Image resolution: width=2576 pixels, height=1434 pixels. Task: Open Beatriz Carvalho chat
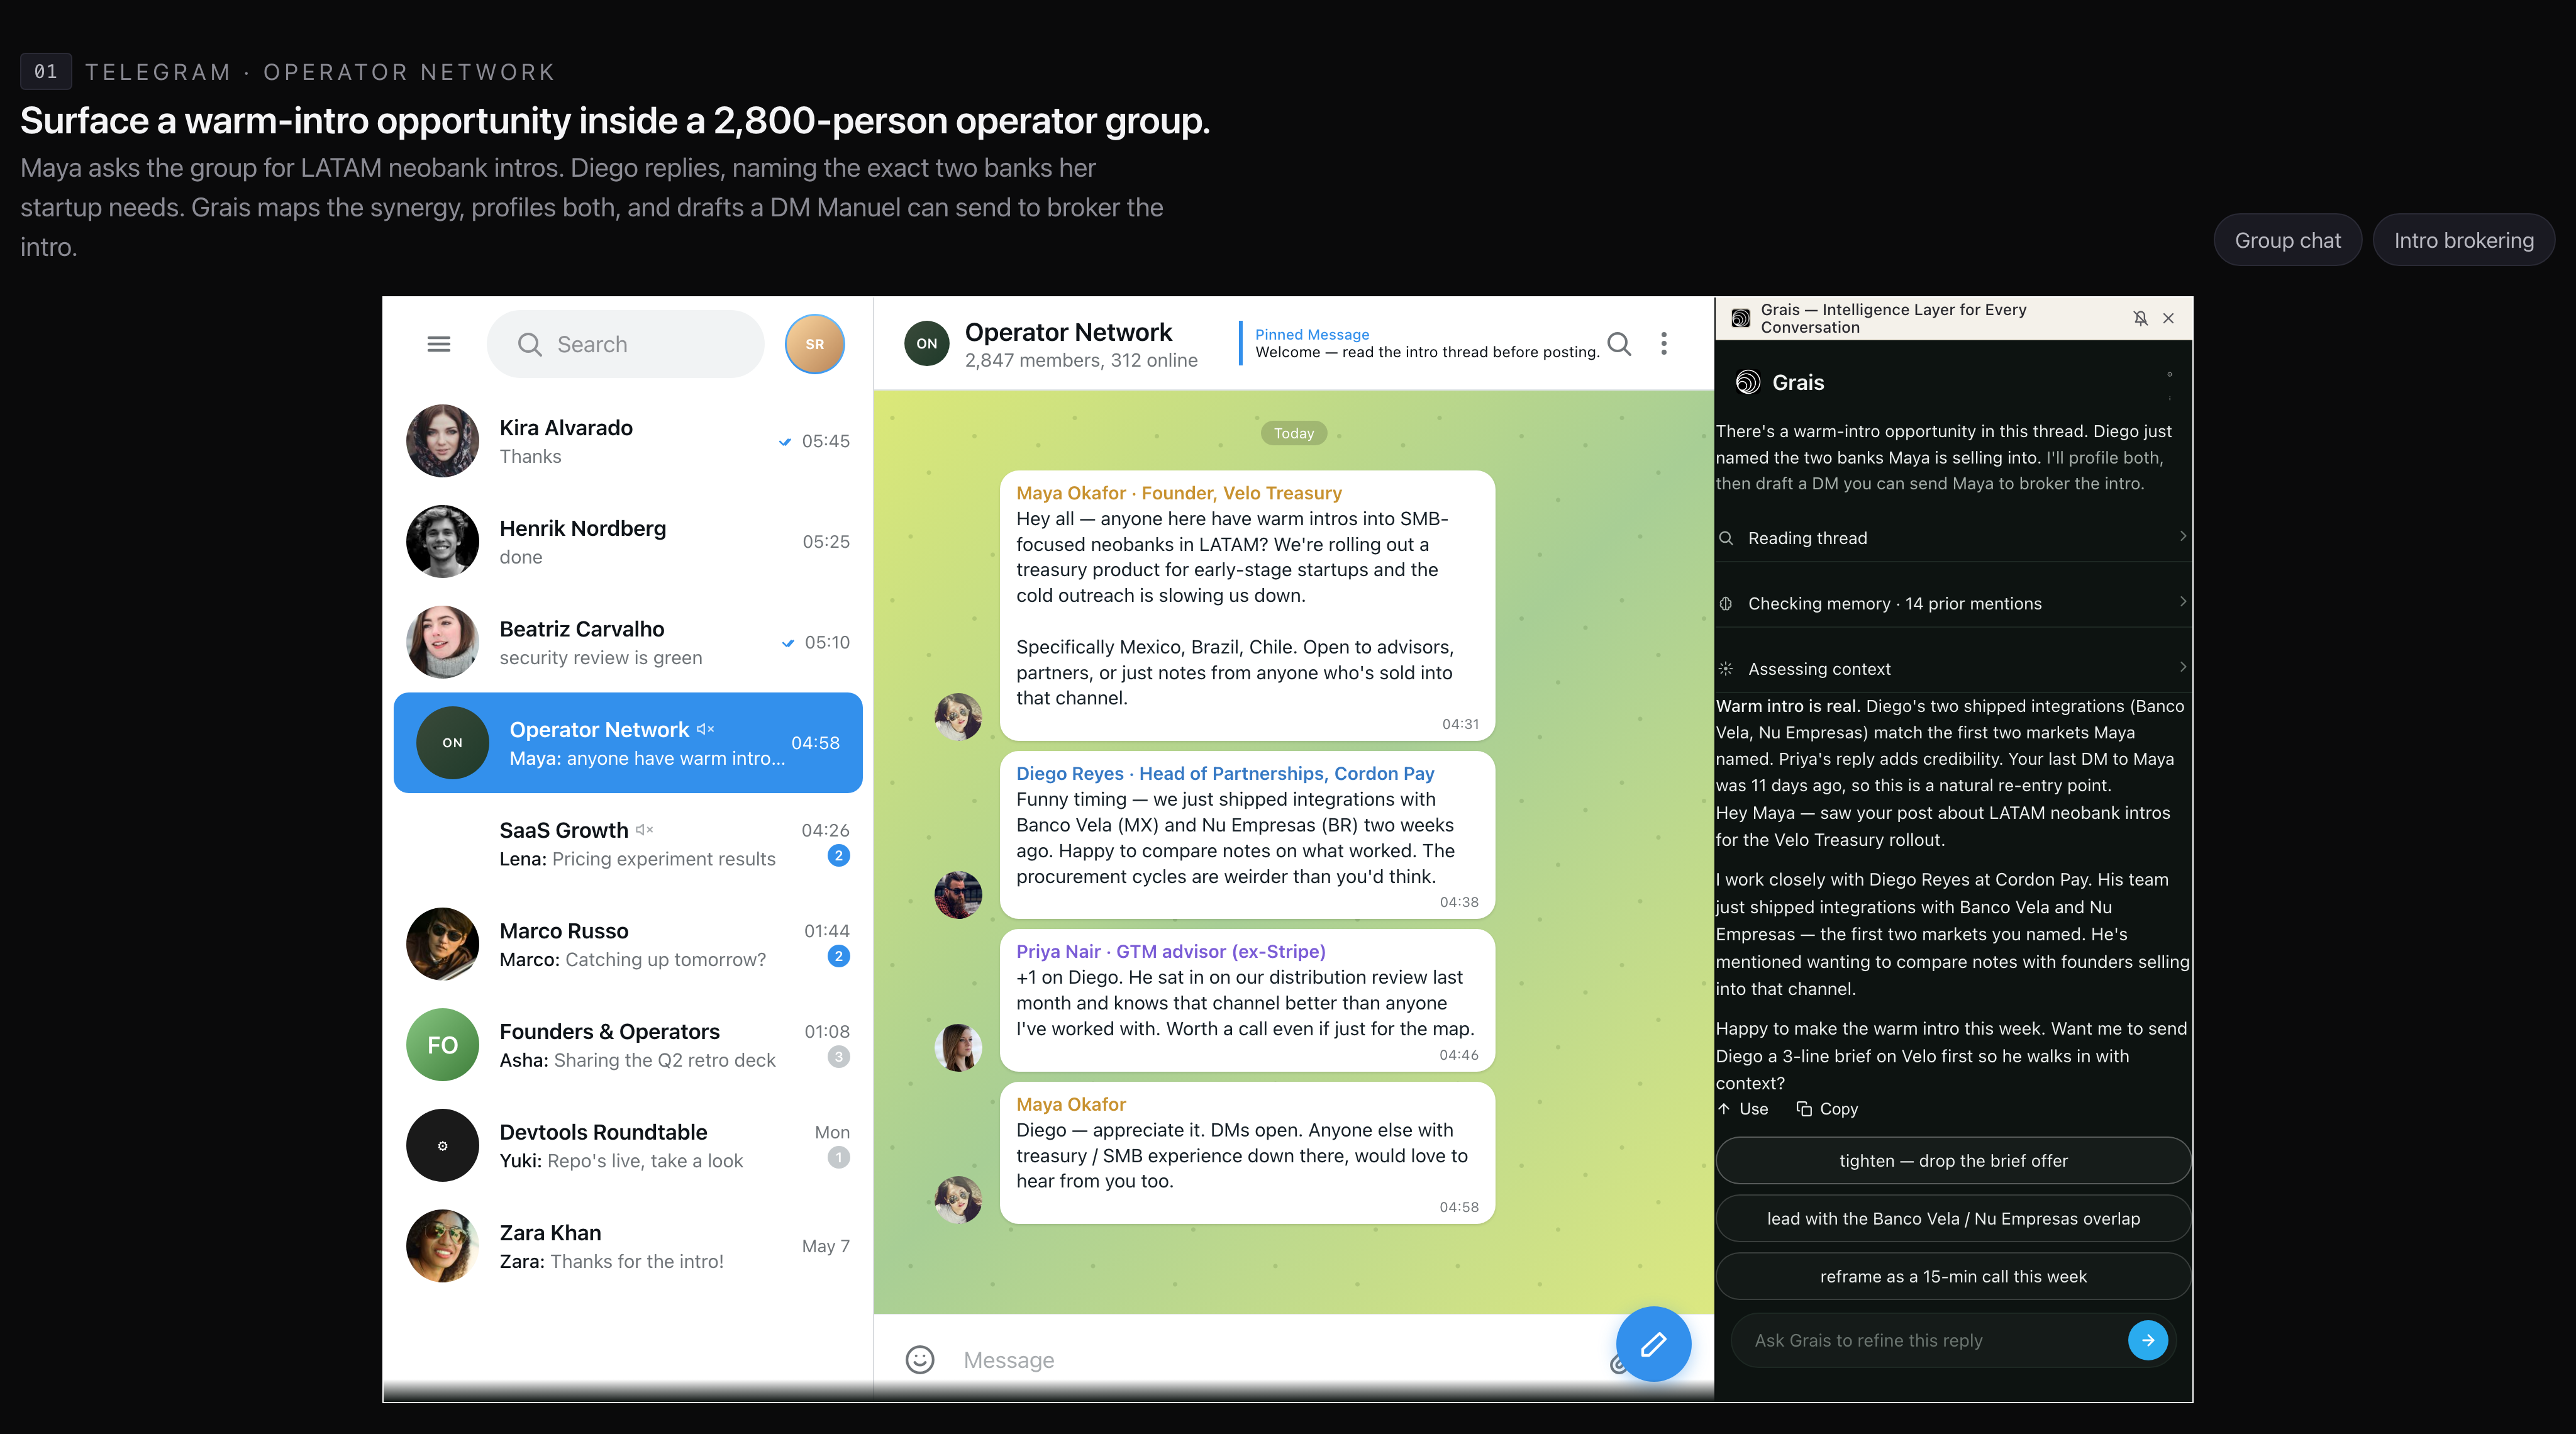[x=628, y=642]
